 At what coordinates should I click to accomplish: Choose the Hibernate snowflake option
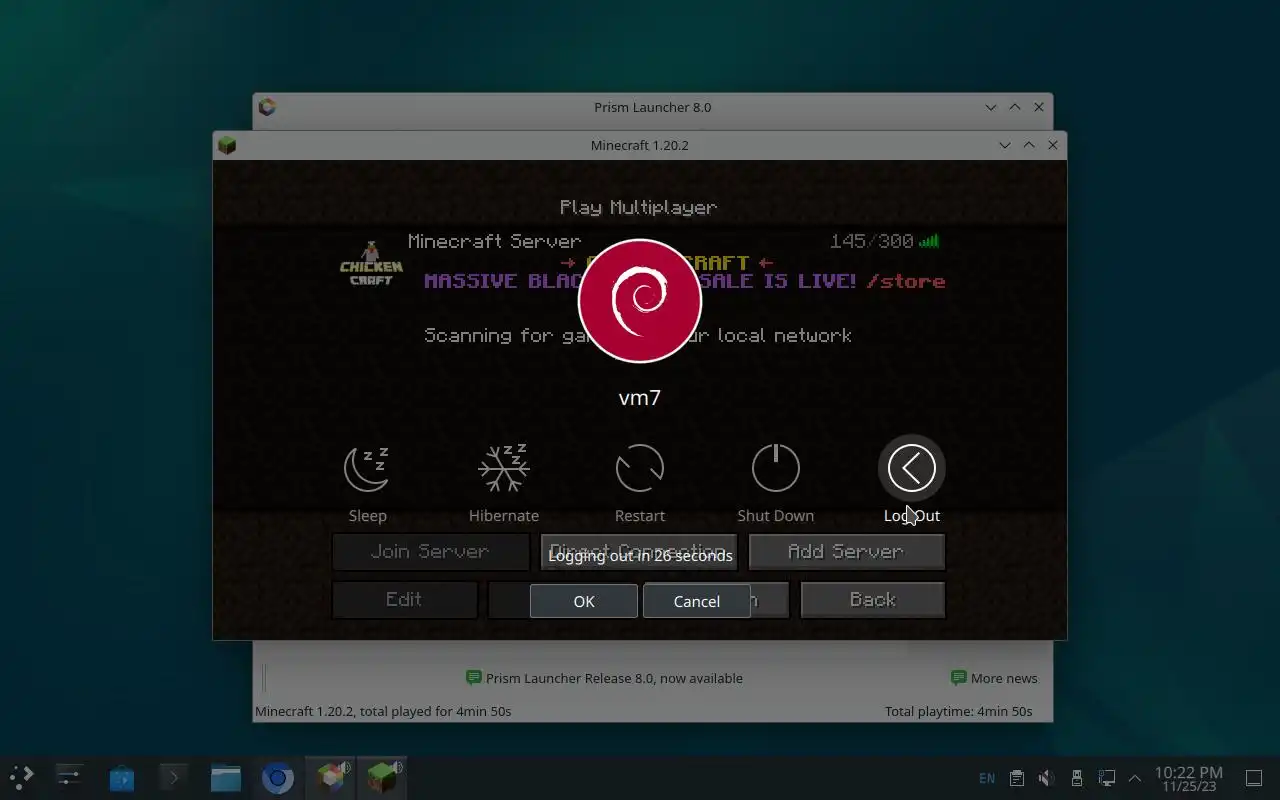point(504,468)
